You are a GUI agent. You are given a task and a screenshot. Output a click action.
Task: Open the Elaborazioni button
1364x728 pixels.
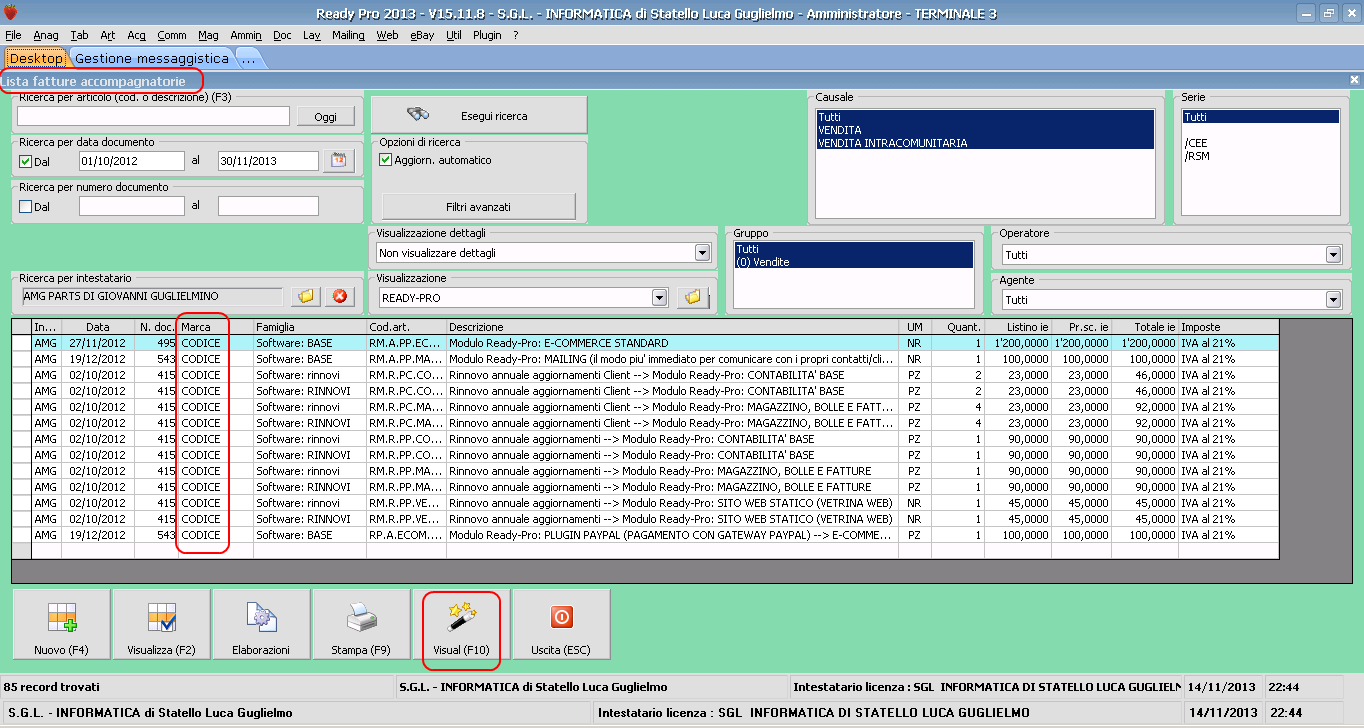click(261, 624)
